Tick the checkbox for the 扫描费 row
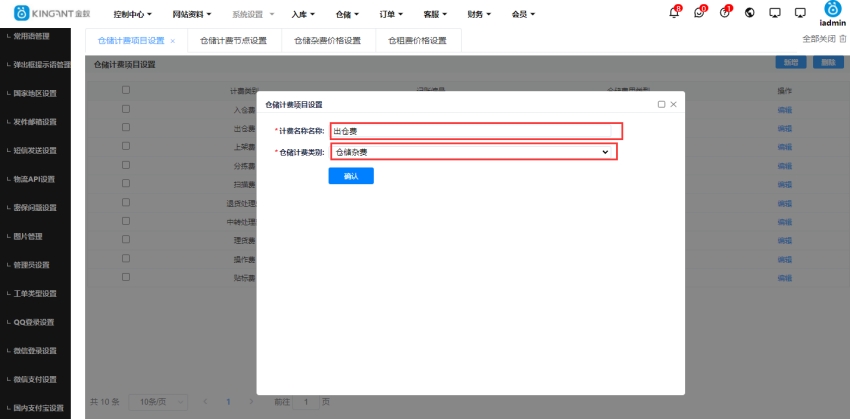This screenshot has height=419, width=851. click(126, 183)
